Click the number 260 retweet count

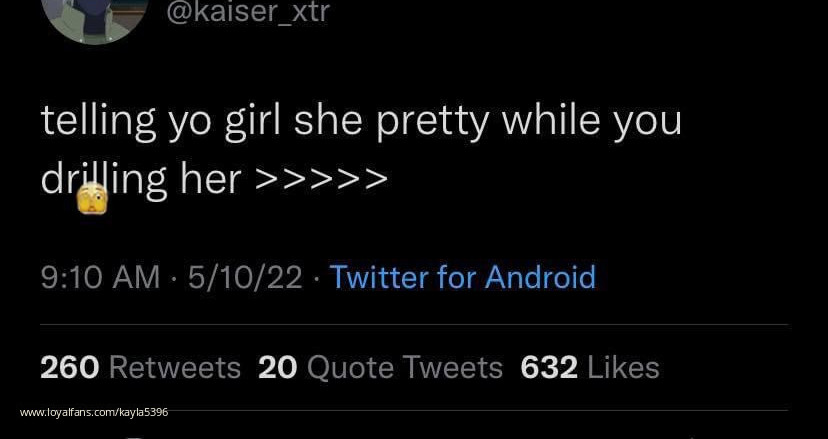(x=69, y=367)
